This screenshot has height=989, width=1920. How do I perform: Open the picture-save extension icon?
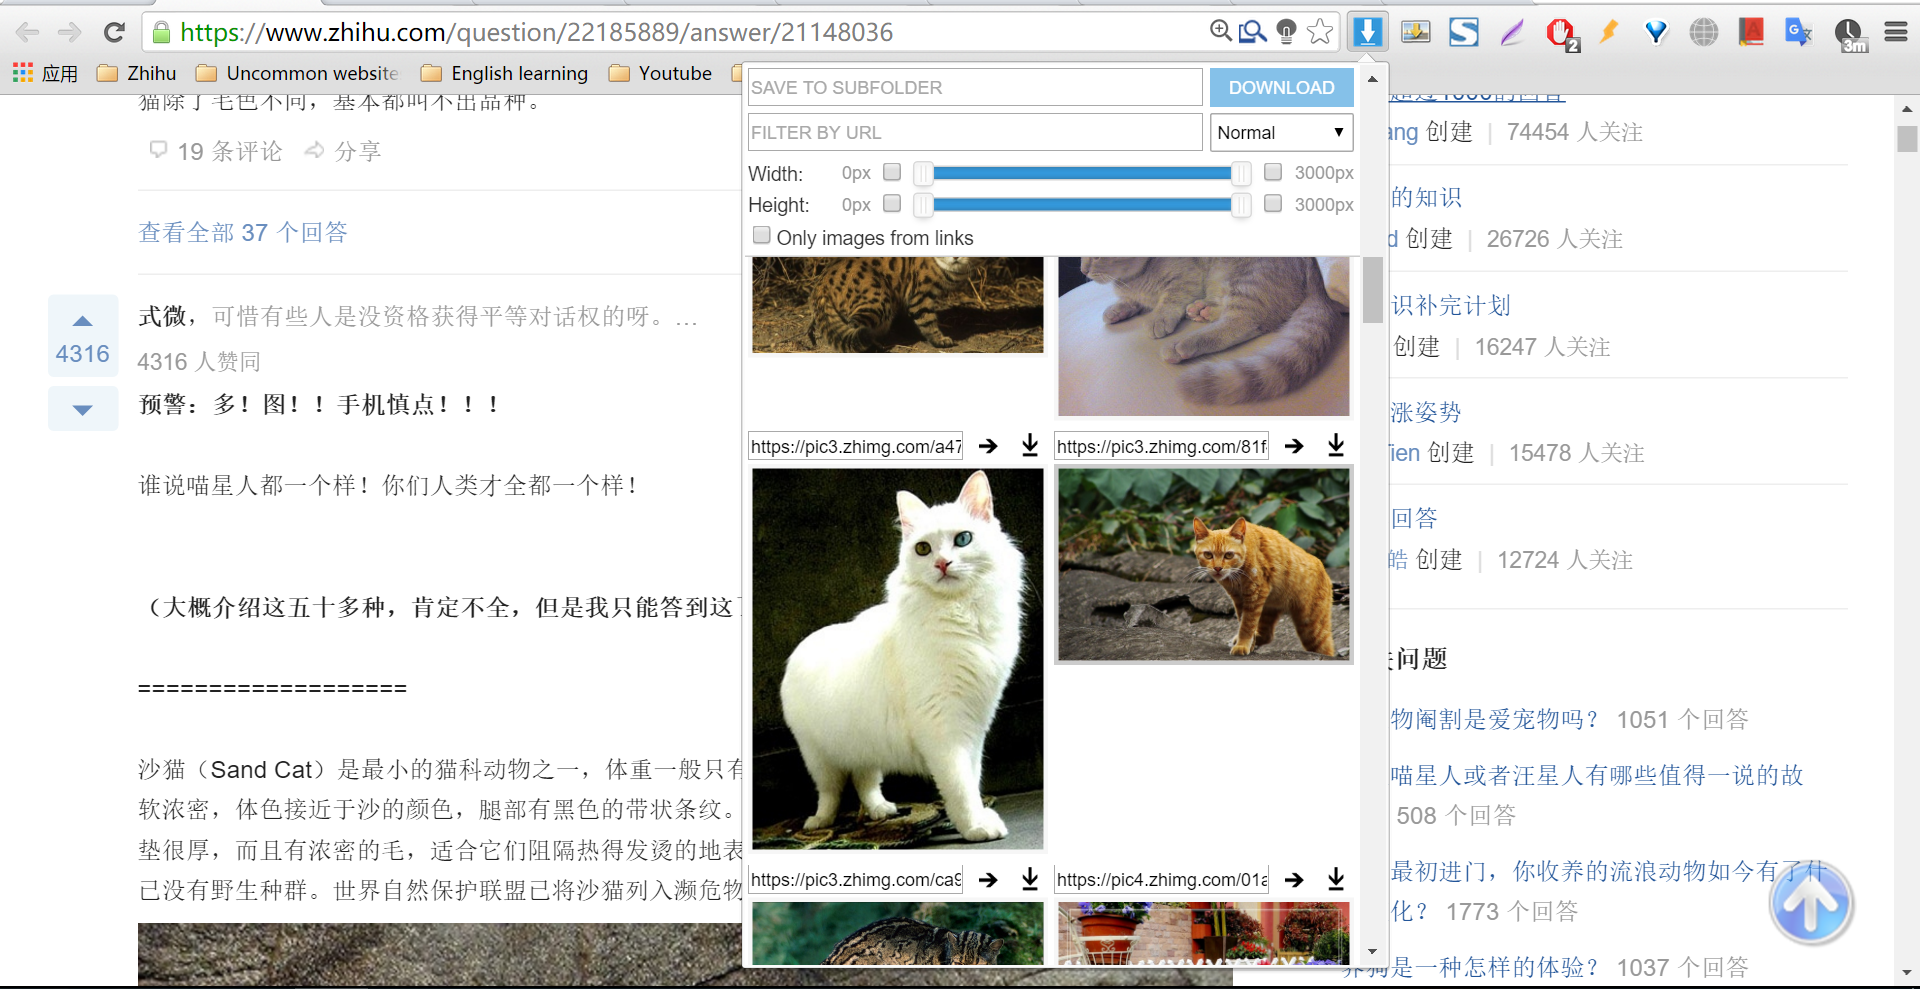coord(1415,32)
